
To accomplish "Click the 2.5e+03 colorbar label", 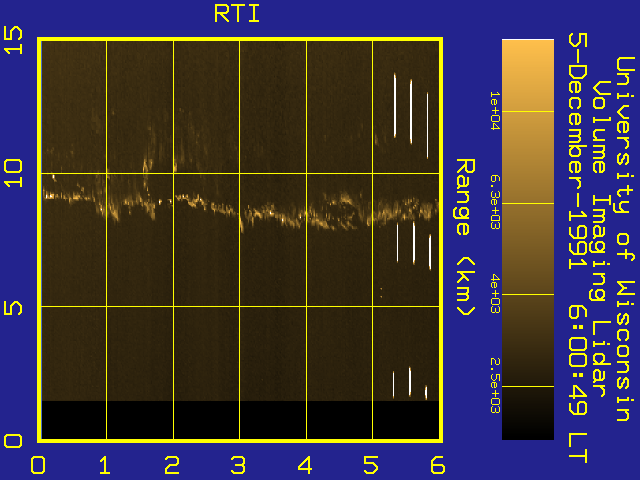I will [495, 386].
